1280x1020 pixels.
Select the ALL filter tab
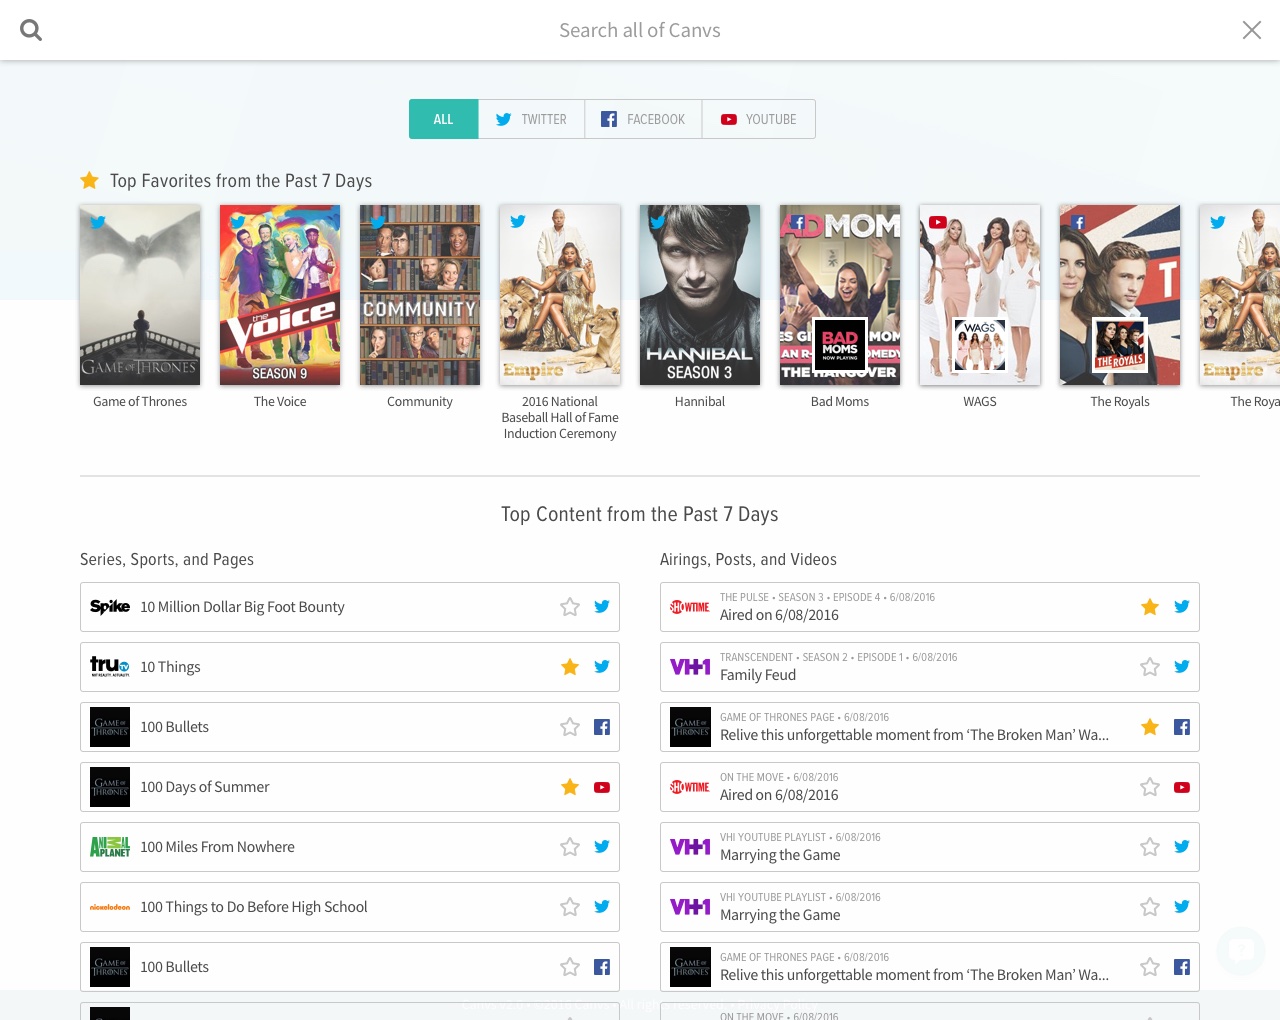[x=443, y=119]
